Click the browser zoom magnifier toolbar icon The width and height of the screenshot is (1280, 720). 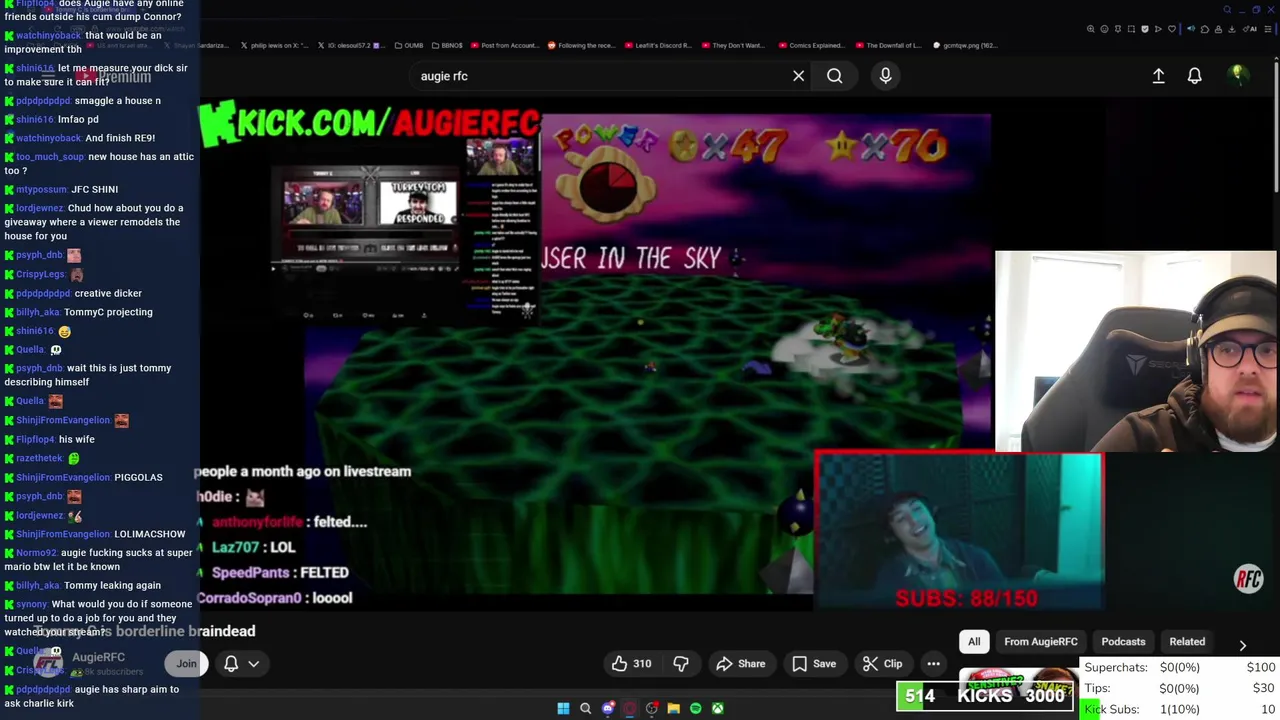[1091, 29]
